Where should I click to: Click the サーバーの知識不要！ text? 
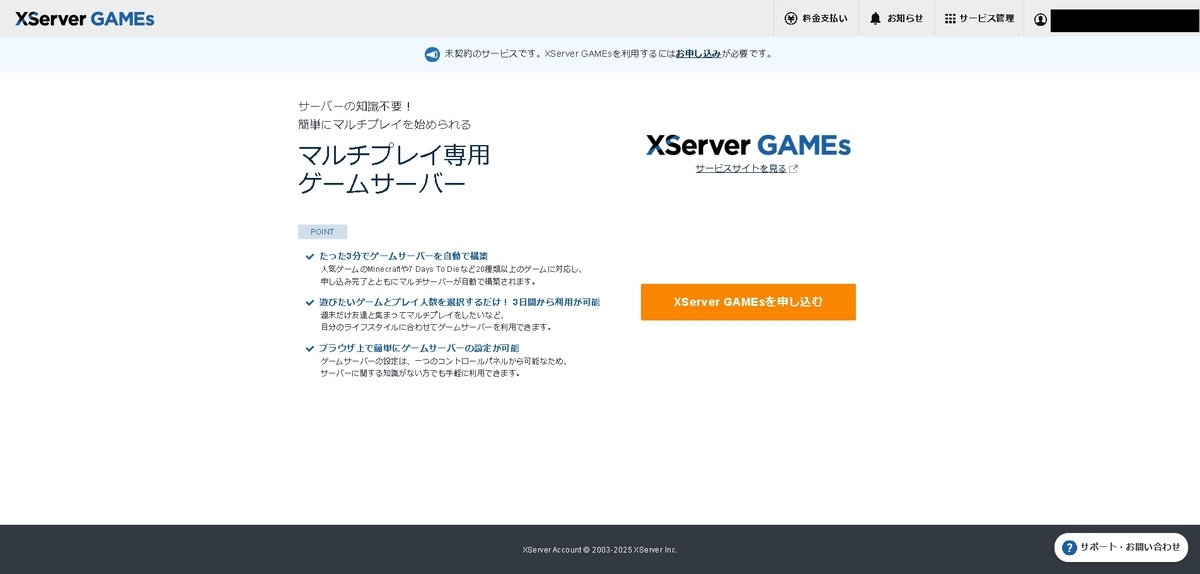click(356, 106)
